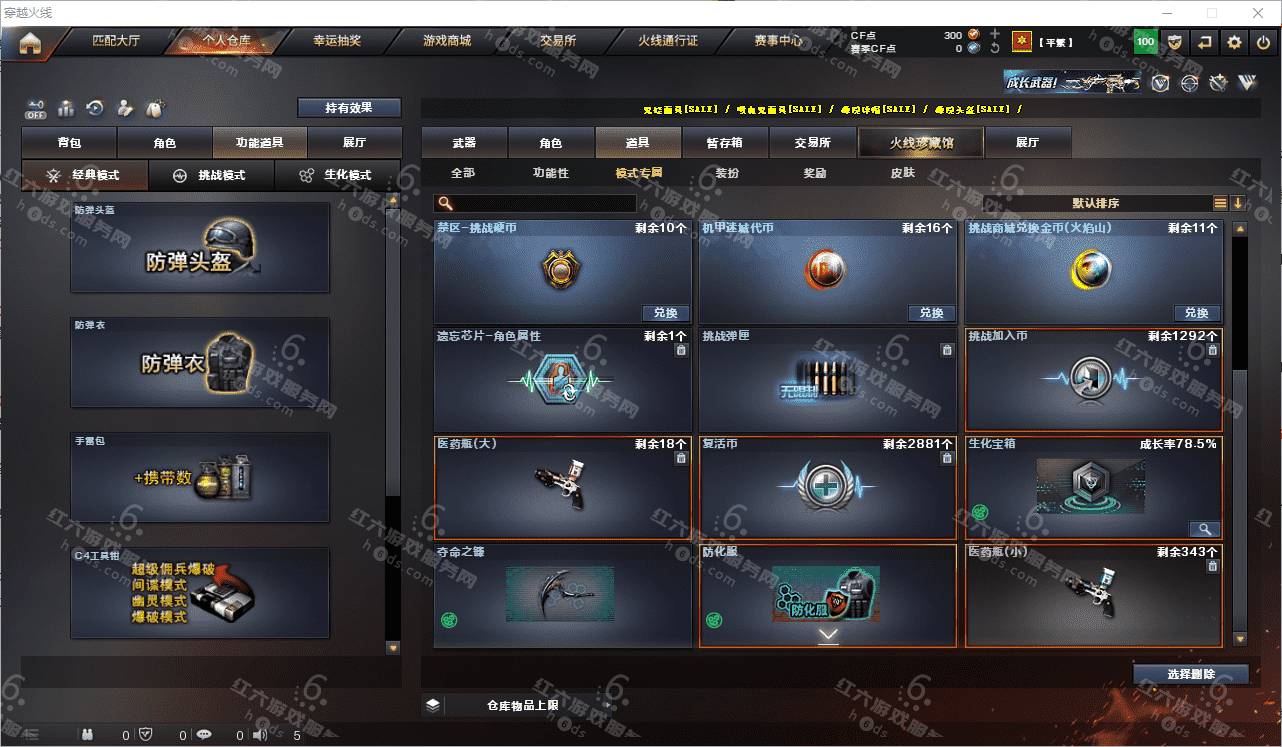Viewport: 1282px width, 747px height.
Task: Open the statistics bar-chart icon
Action: tap(66, 108)
